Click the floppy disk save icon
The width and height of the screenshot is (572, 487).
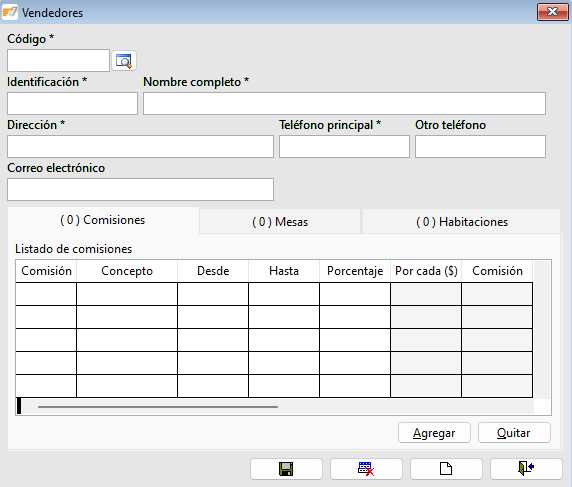tap(286, 469)
